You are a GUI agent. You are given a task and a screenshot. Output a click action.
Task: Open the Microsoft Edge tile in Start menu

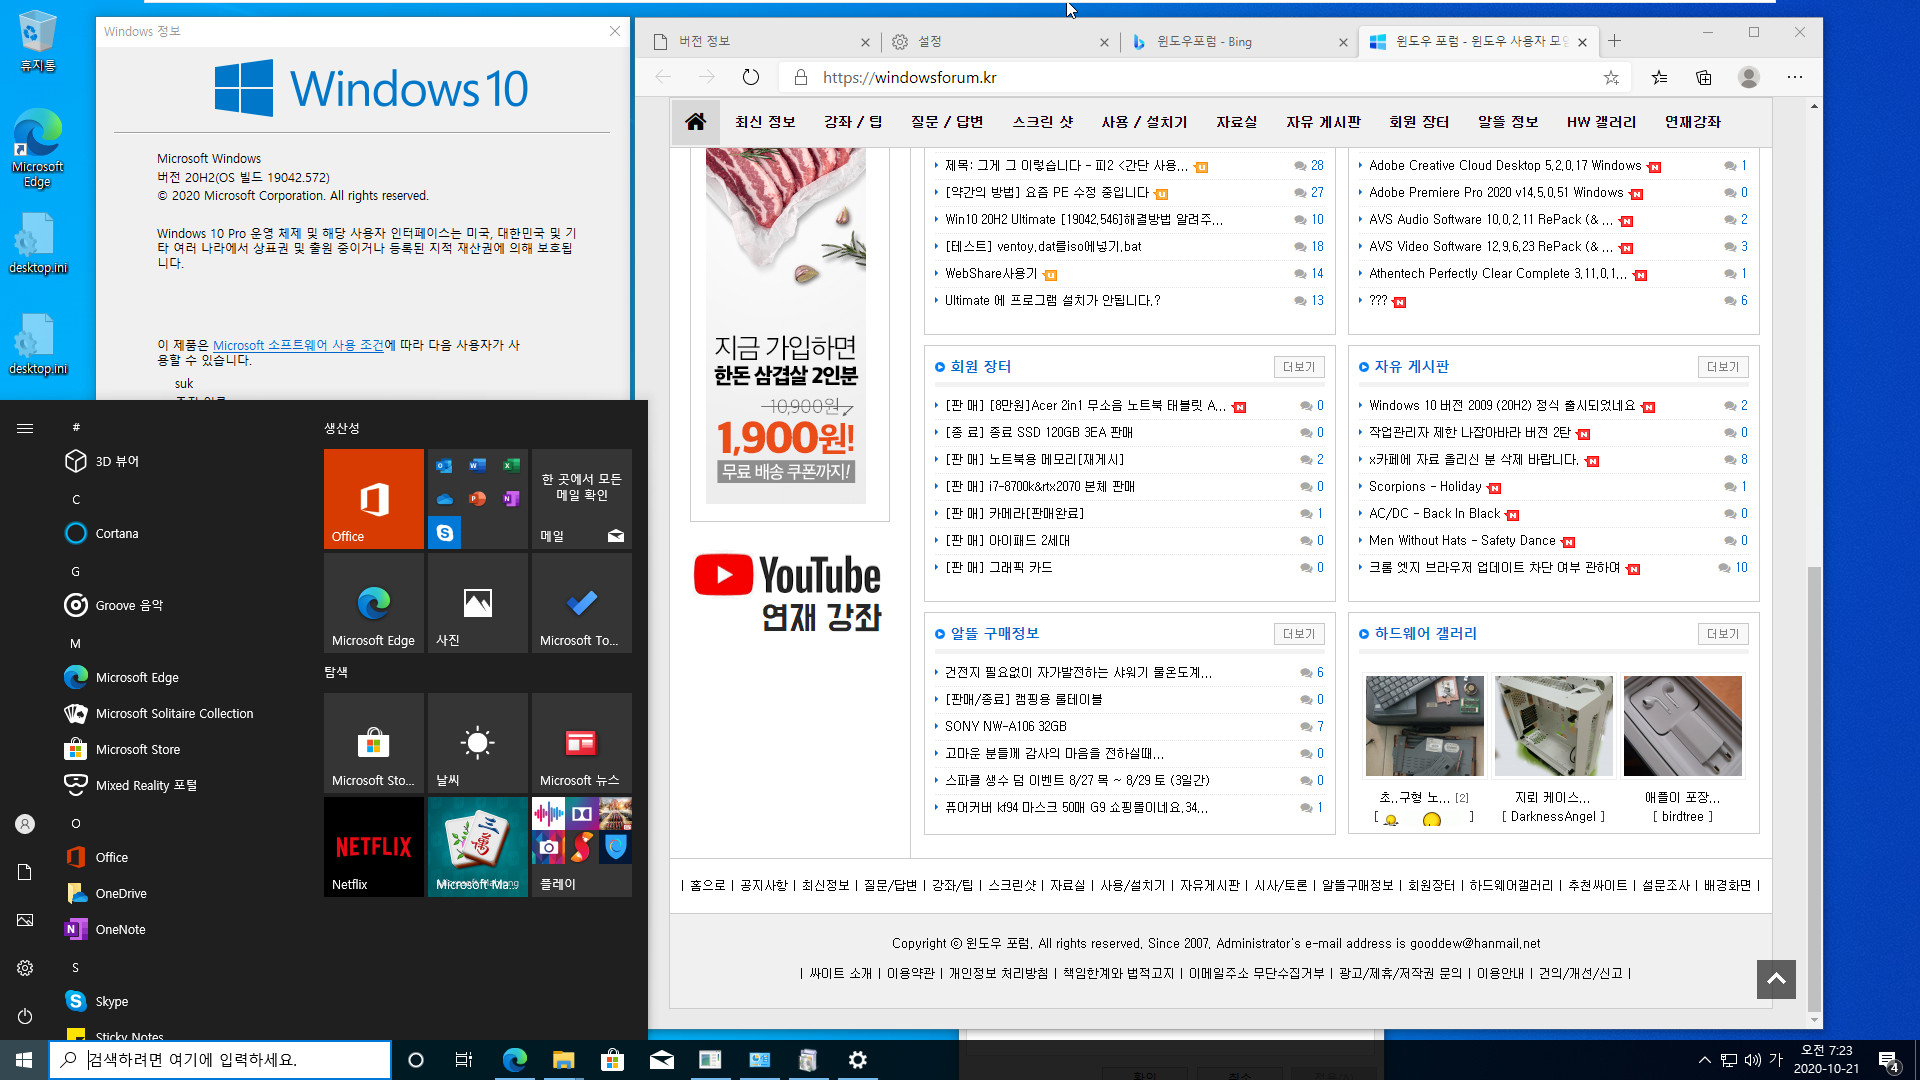pos(374,603)
